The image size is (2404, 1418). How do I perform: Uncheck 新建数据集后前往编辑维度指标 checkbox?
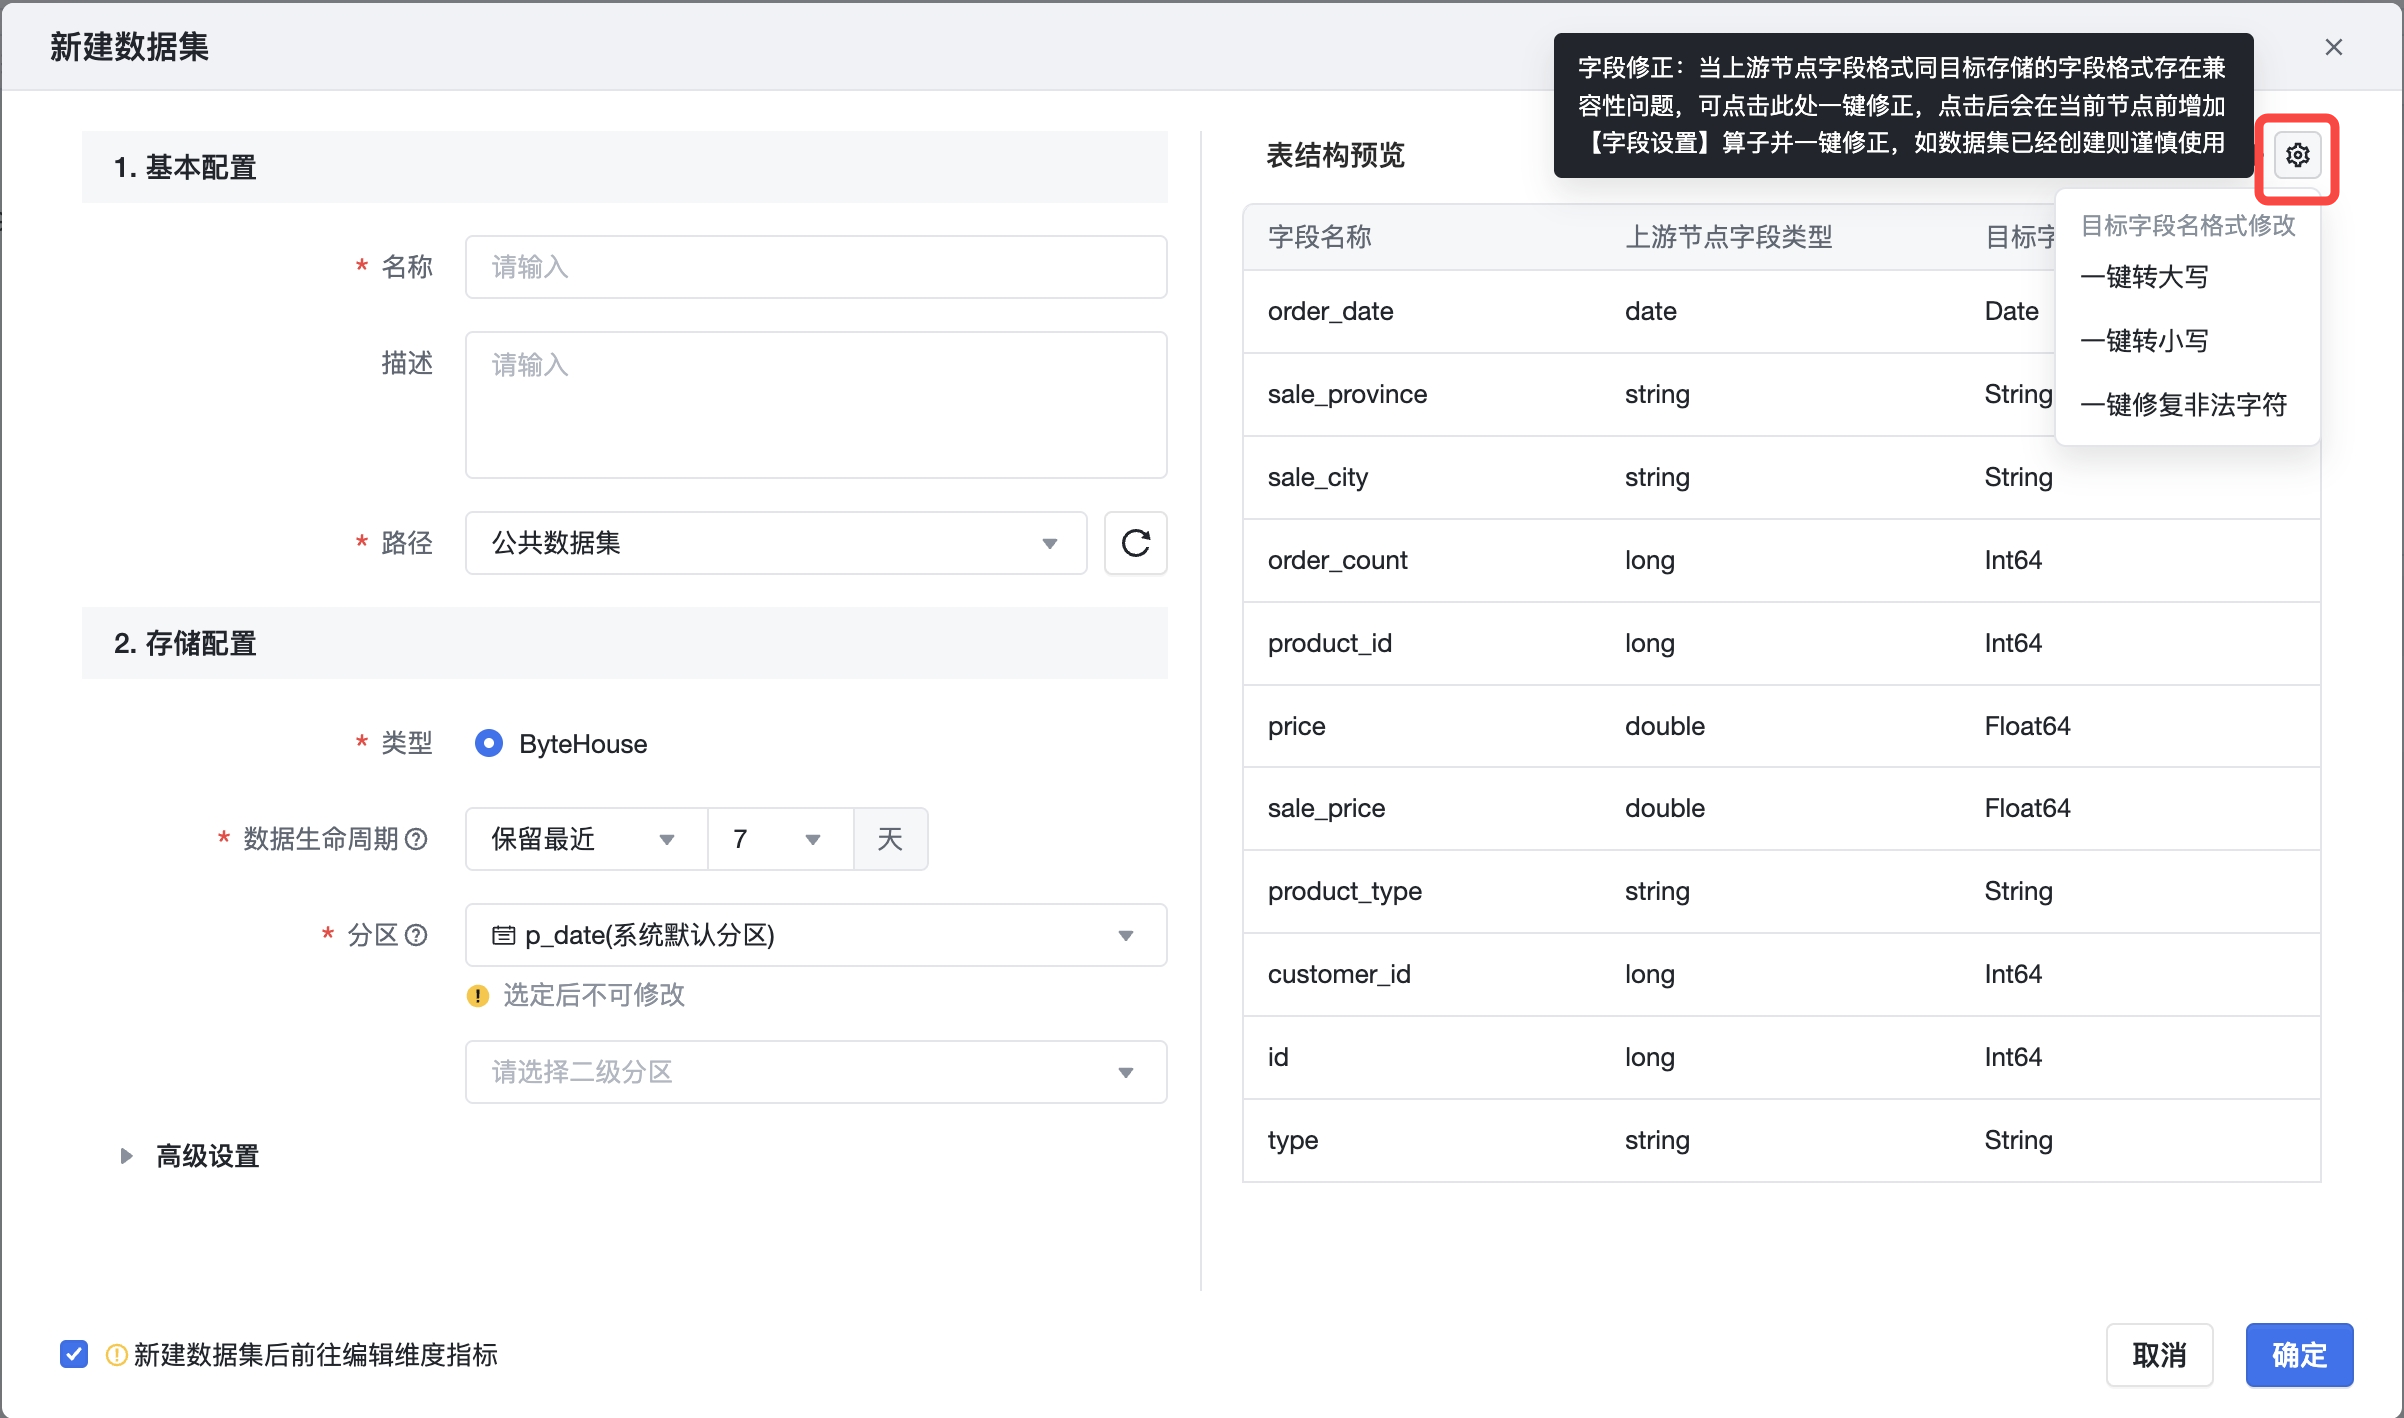[x=74, y=1354]
